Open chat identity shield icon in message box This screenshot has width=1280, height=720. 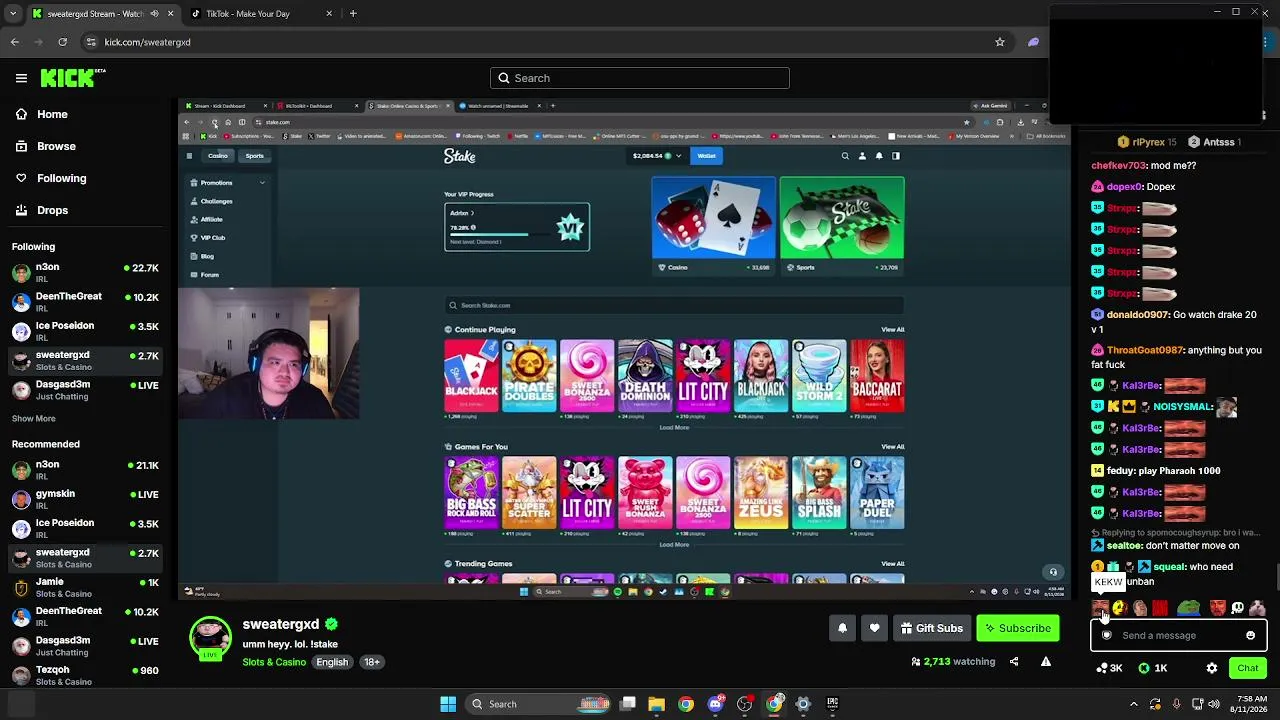pyautogui.click(x=1106, y=635)
